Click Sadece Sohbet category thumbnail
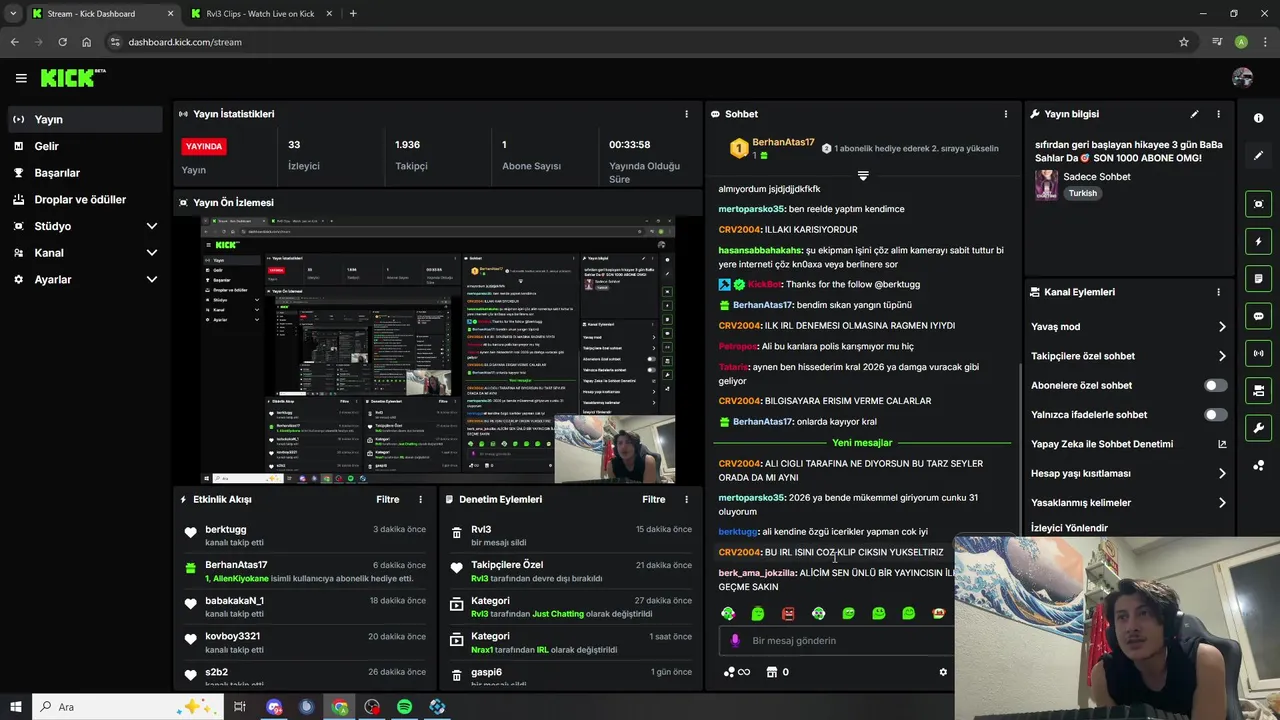Viewport: 1280px width, 720px height. 1046,184
